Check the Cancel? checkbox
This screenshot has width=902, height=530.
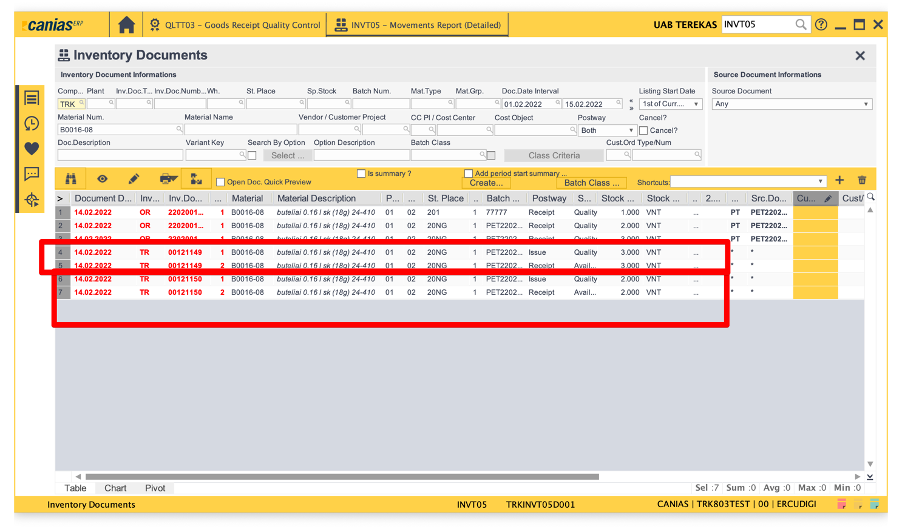tap(644, 130)
